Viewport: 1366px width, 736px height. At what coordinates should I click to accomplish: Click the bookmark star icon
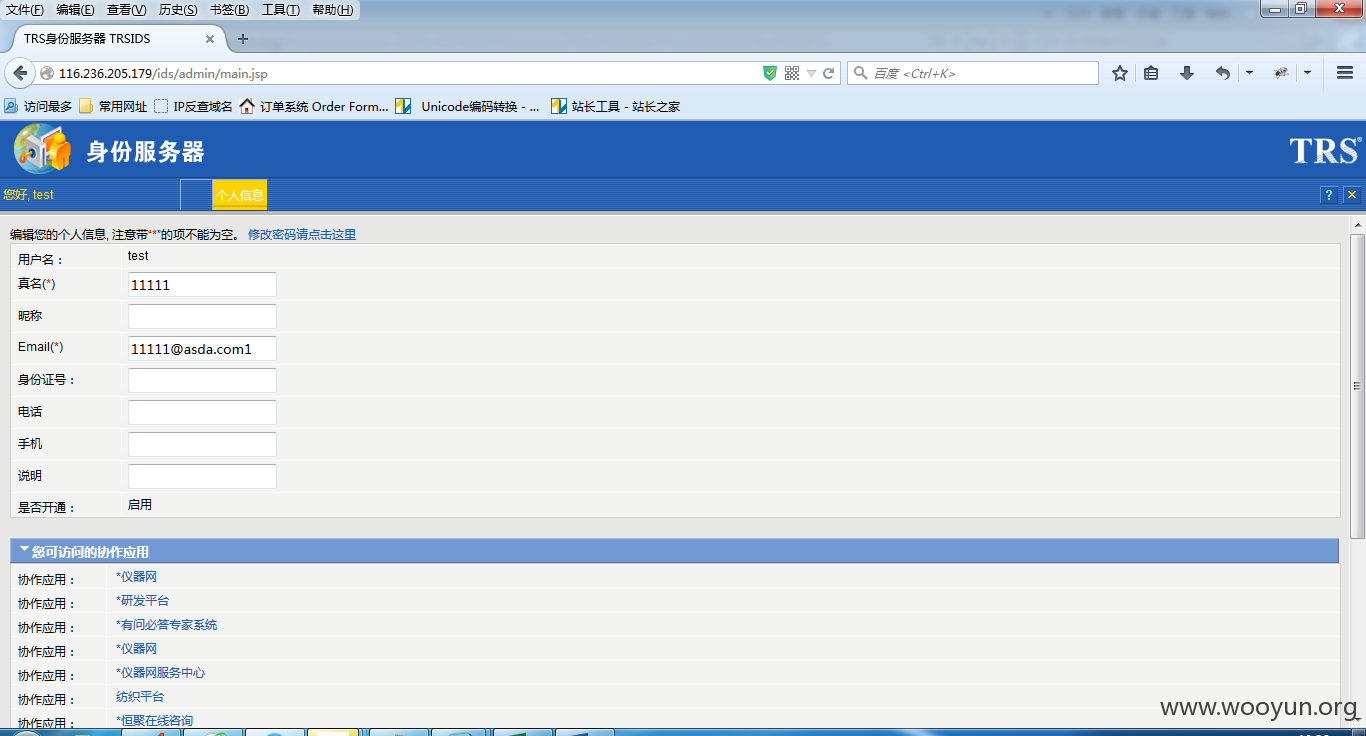click(x=1120, y=73)
